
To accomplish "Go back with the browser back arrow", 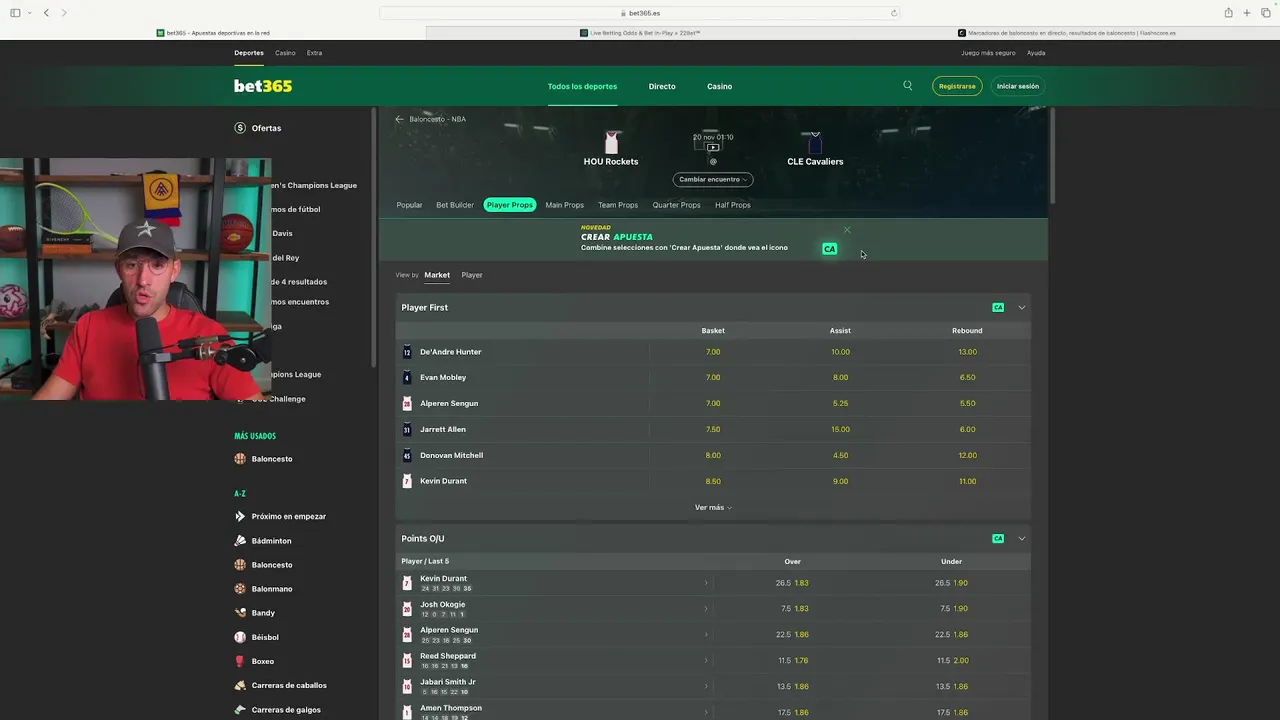I will click(46, 13).
